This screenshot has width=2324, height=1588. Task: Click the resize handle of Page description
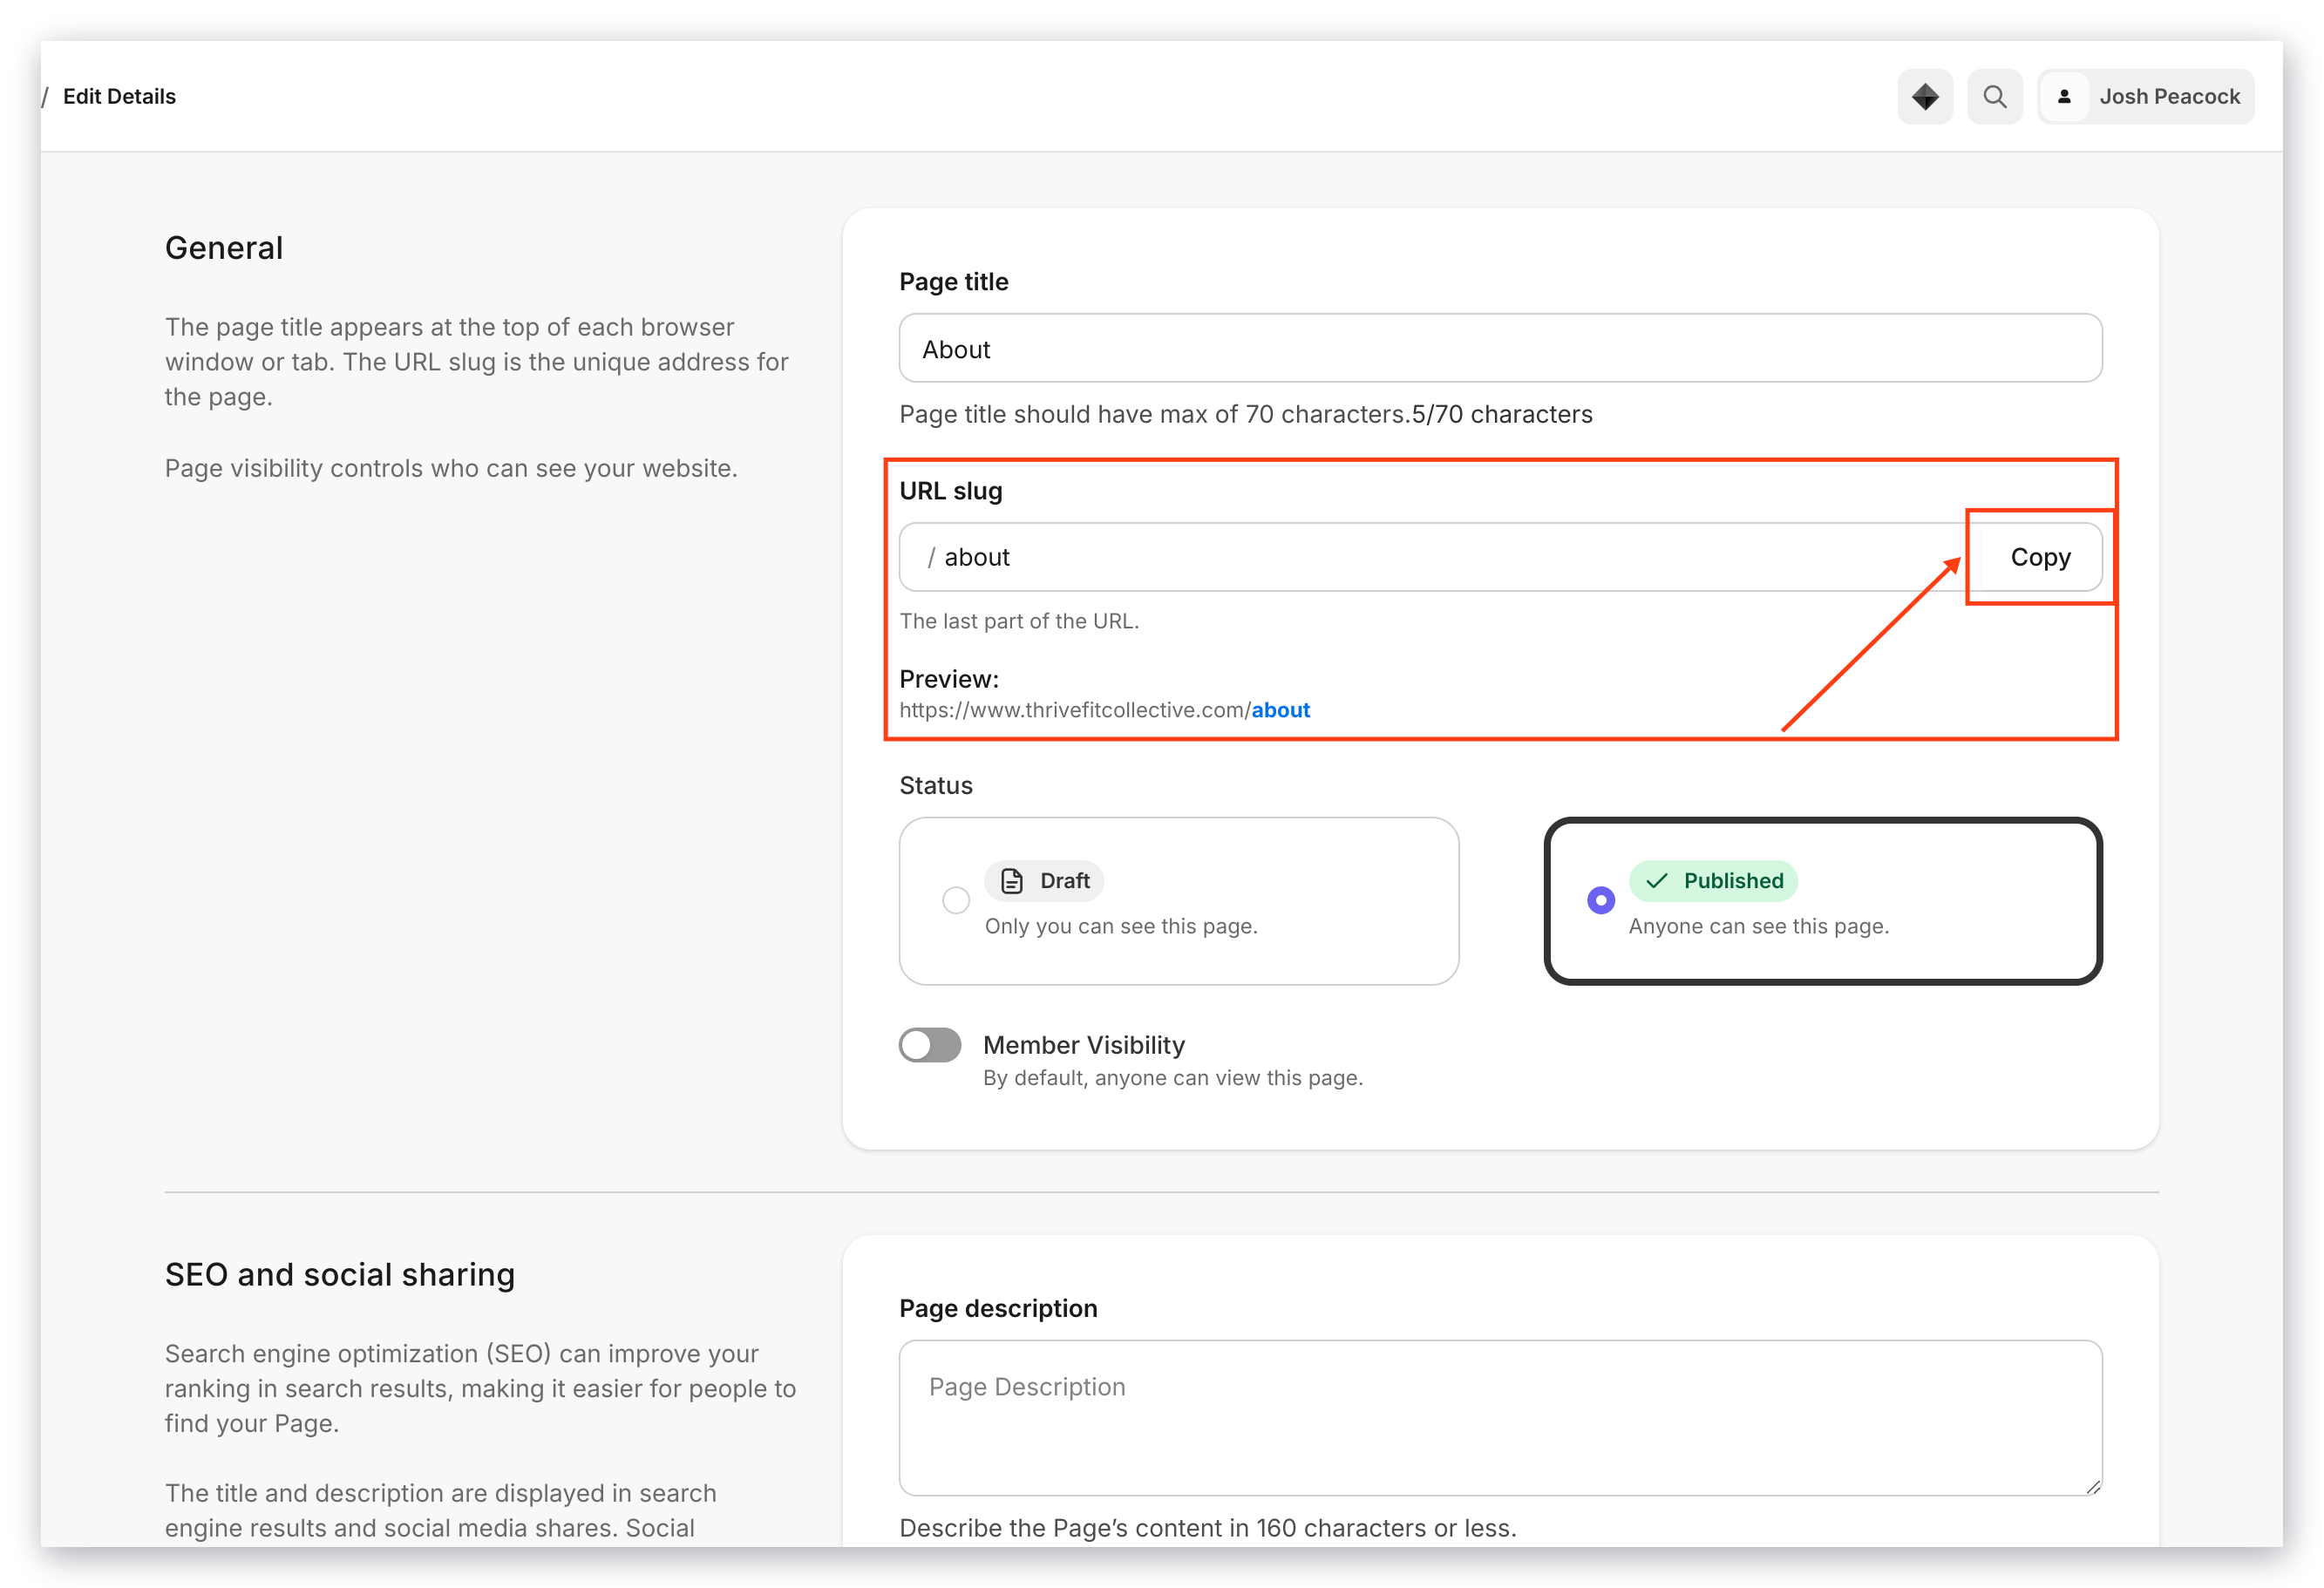pyautogui.click(x=2092, y=1486)
